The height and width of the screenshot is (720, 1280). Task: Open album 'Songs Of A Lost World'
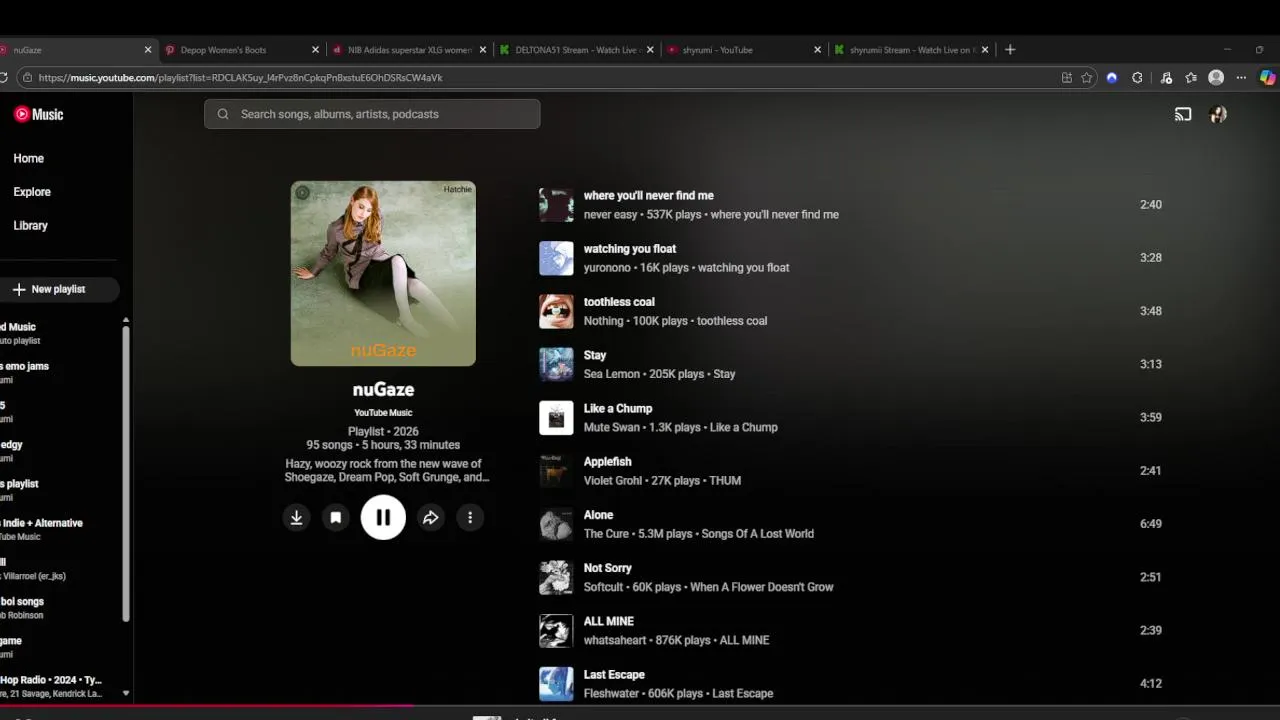pos(757,534)
